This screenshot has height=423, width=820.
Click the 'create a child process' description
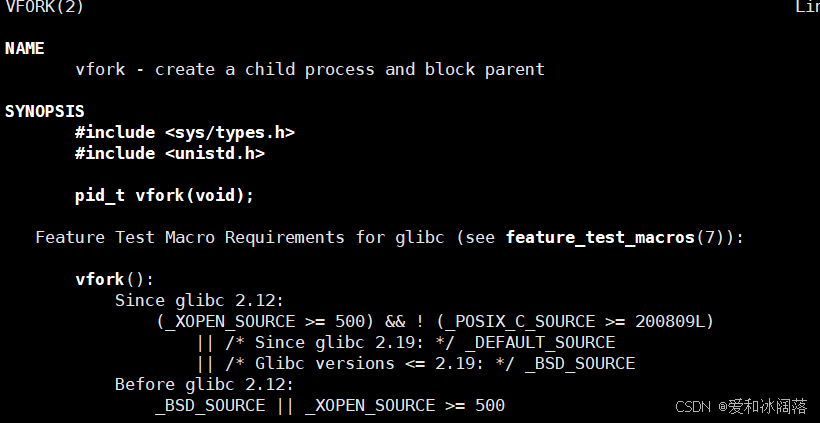pyautogui.click(x=265, y=70)
